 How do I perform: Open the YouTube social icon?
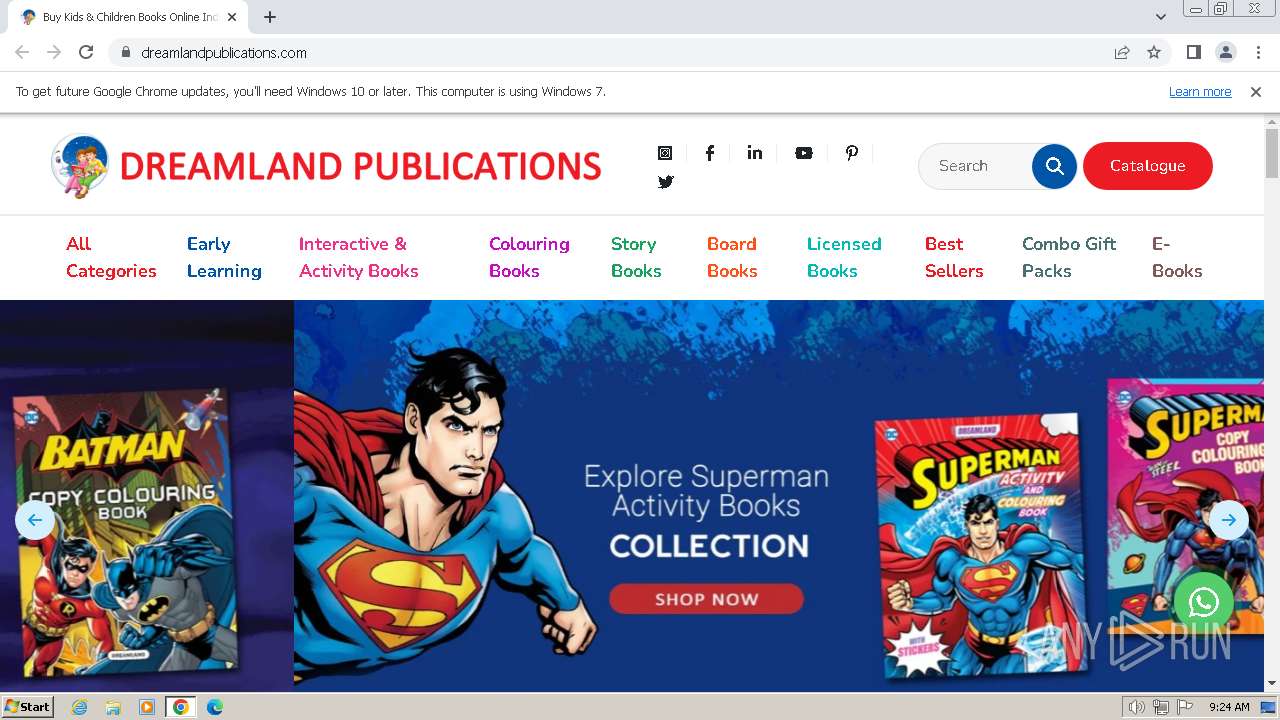[x=804, y=153]
